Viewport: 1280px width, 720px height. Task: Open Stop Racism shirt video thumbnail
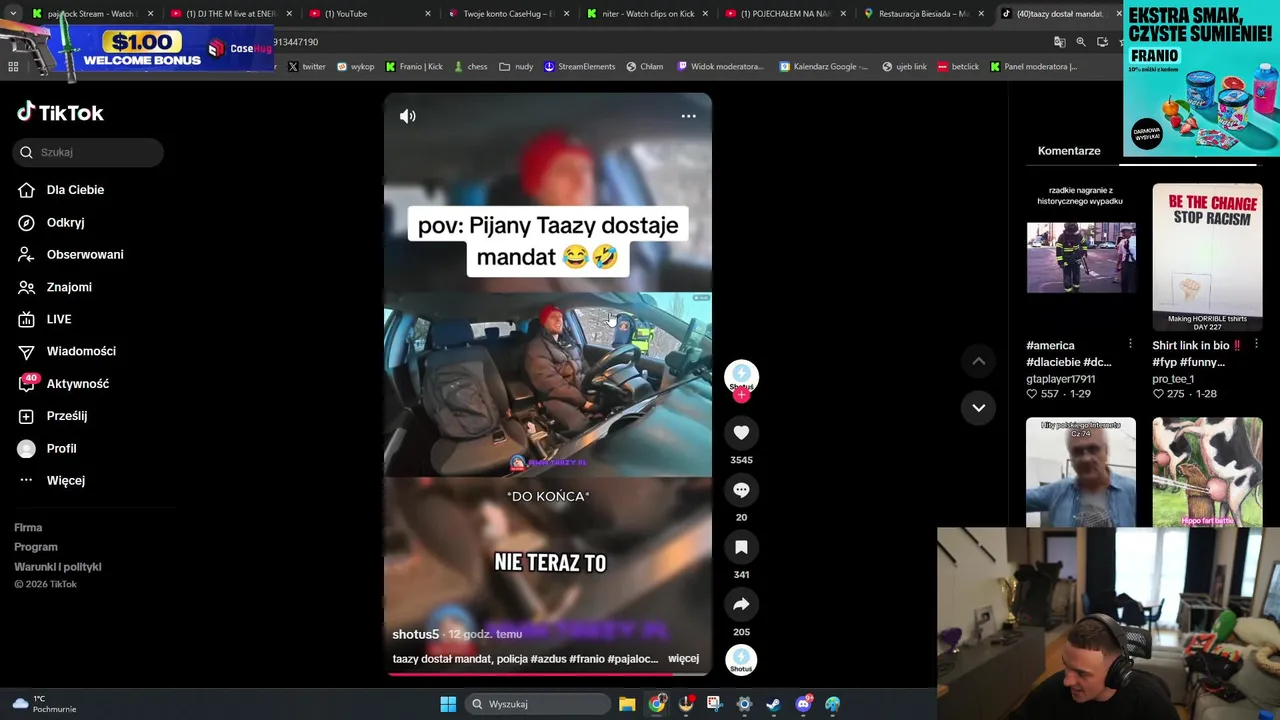(x=1207, y=257)
